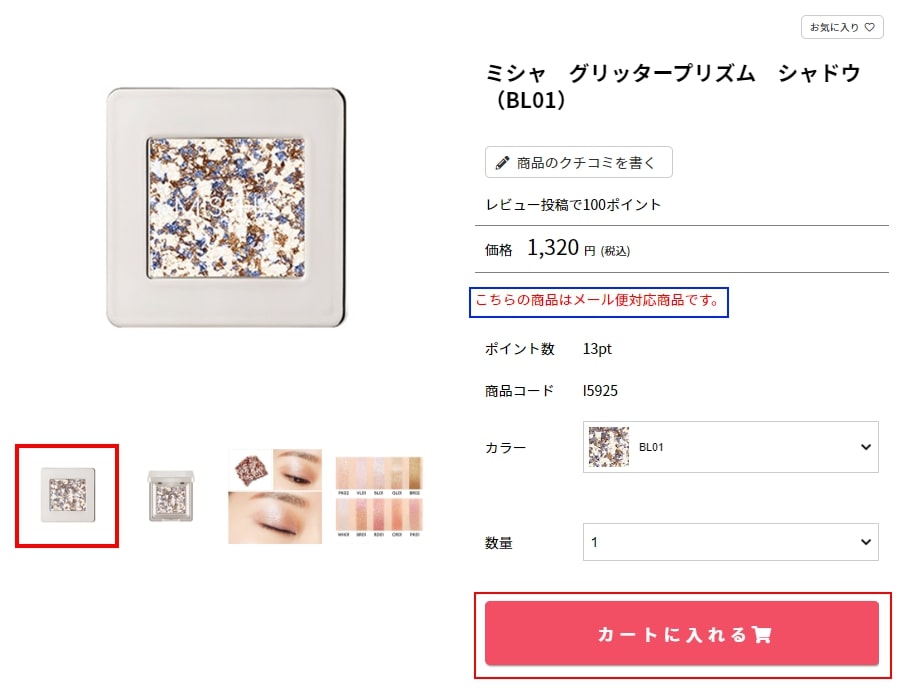Click the large main product image
This screenshot has width=900, height=695.
(x=226, y=208)
